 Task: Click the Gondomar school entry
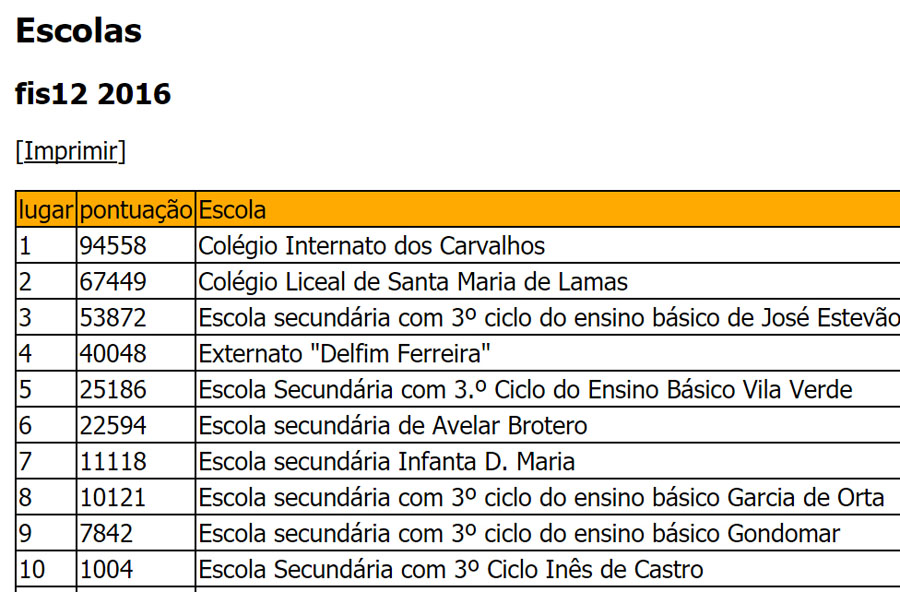pos(519,534)
